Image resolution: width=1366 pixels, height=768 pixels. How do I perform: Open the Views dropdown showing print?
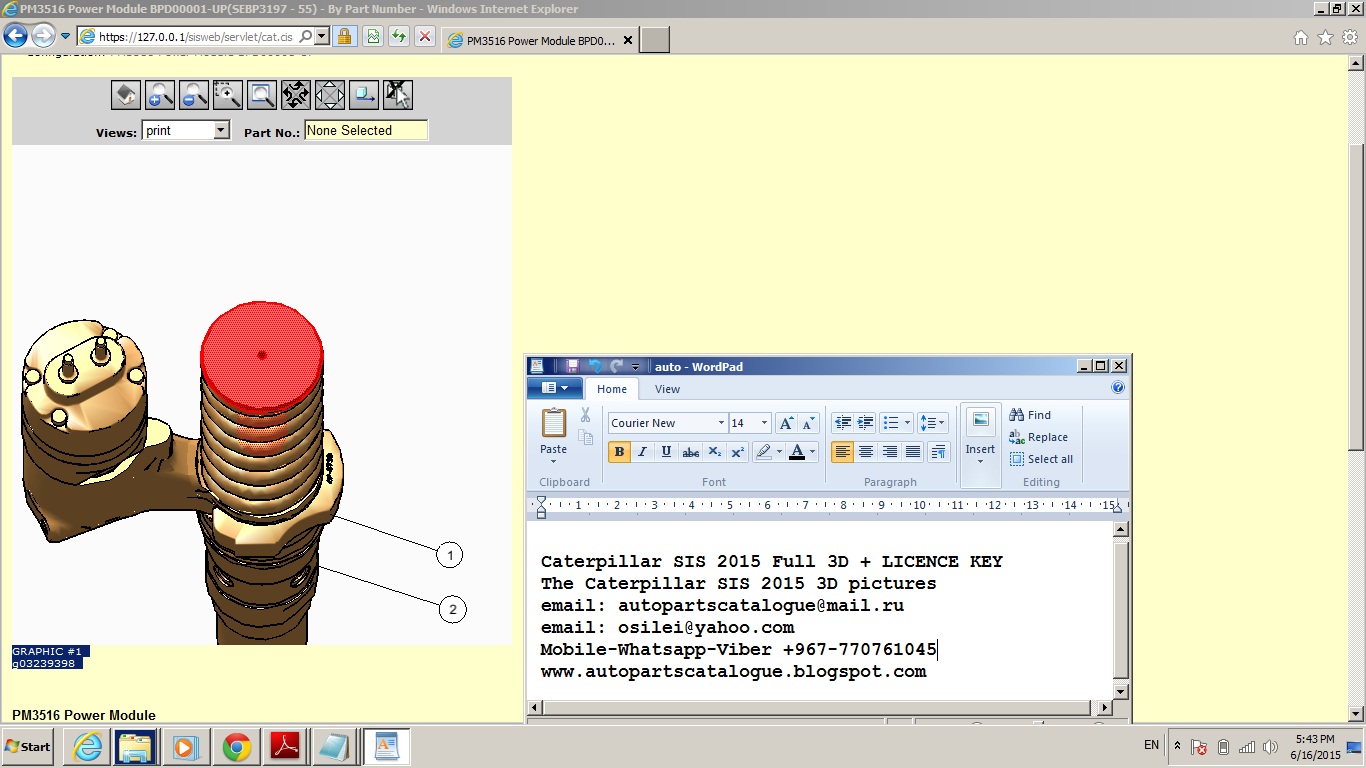point(187,131)
